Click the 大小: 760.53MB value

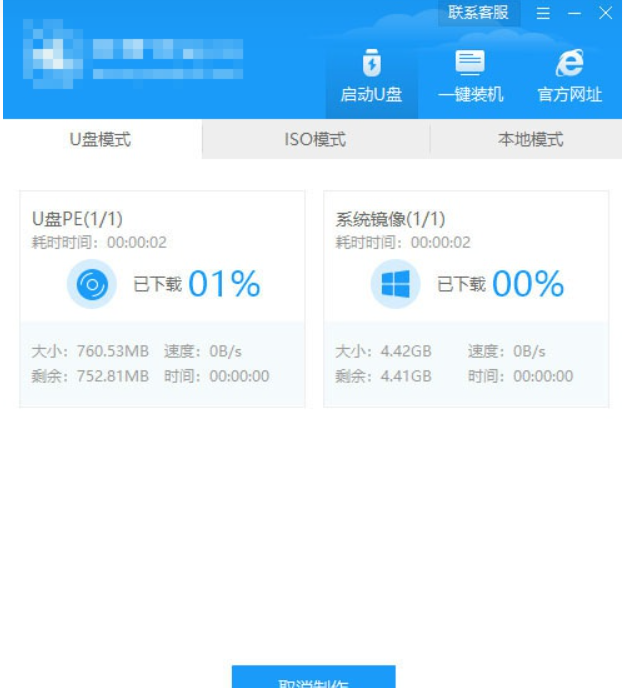tap(90, 351)
